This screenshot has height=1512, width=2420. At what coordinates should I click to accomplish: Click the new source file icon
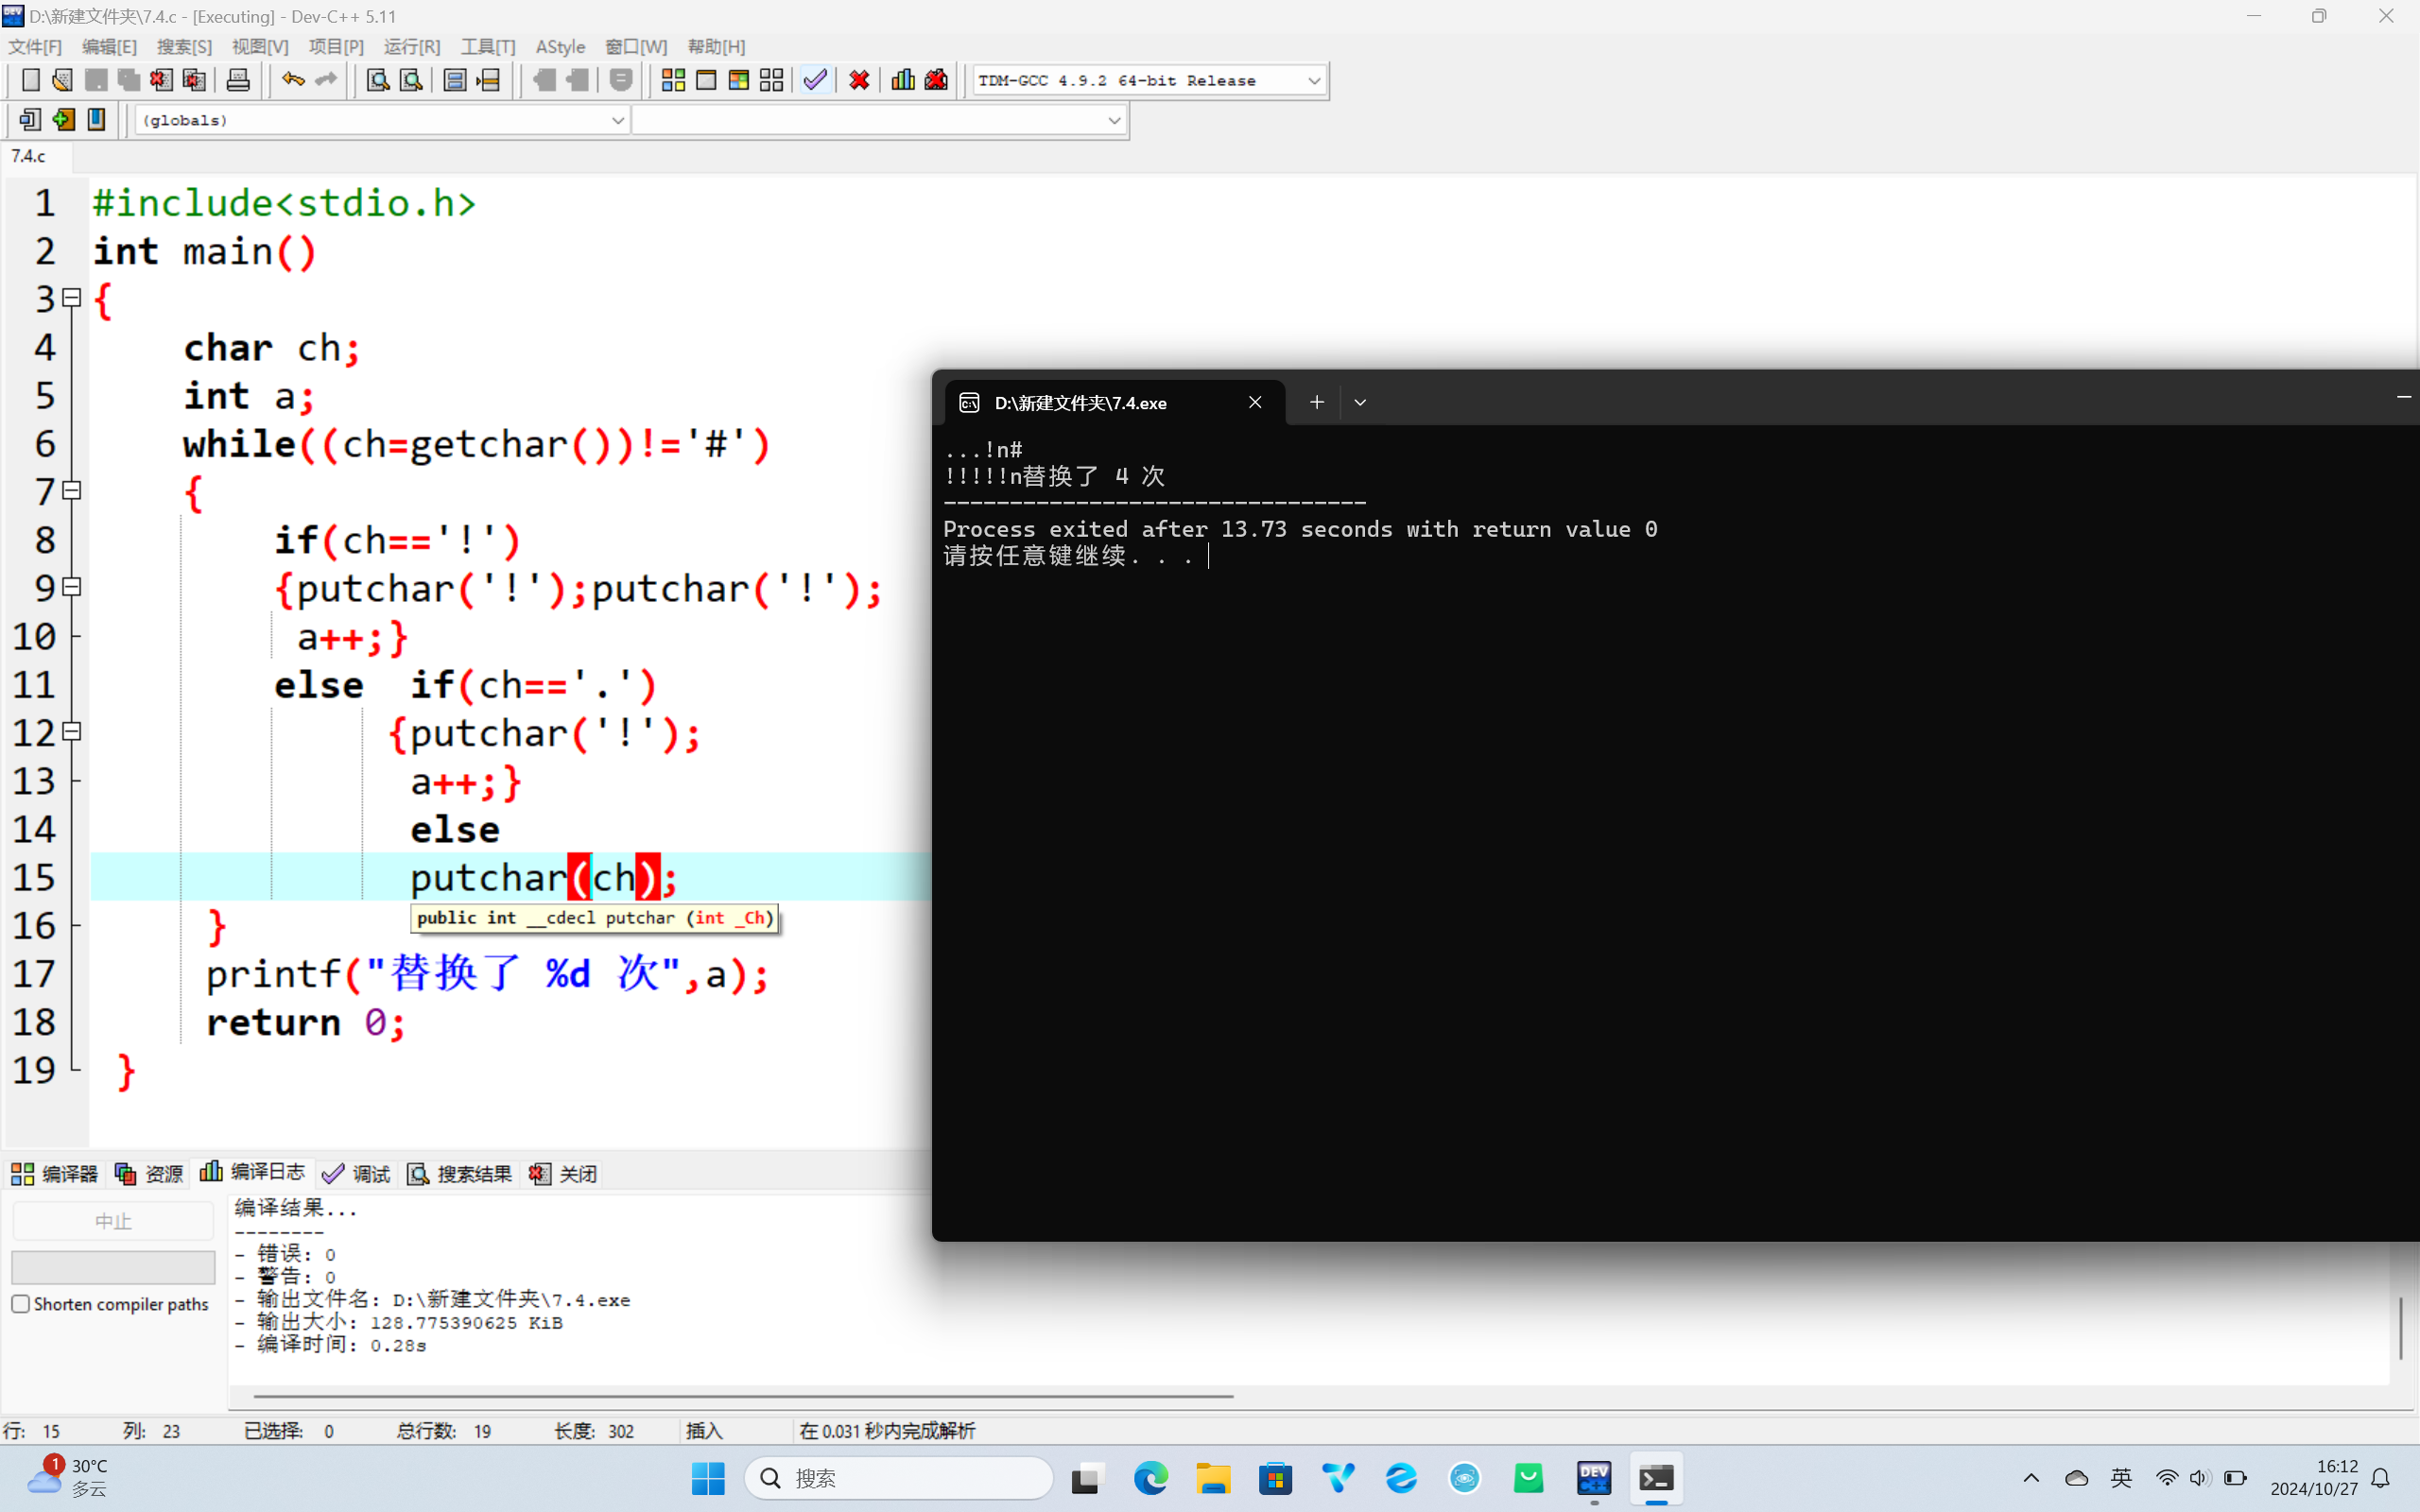coord(30,80)
